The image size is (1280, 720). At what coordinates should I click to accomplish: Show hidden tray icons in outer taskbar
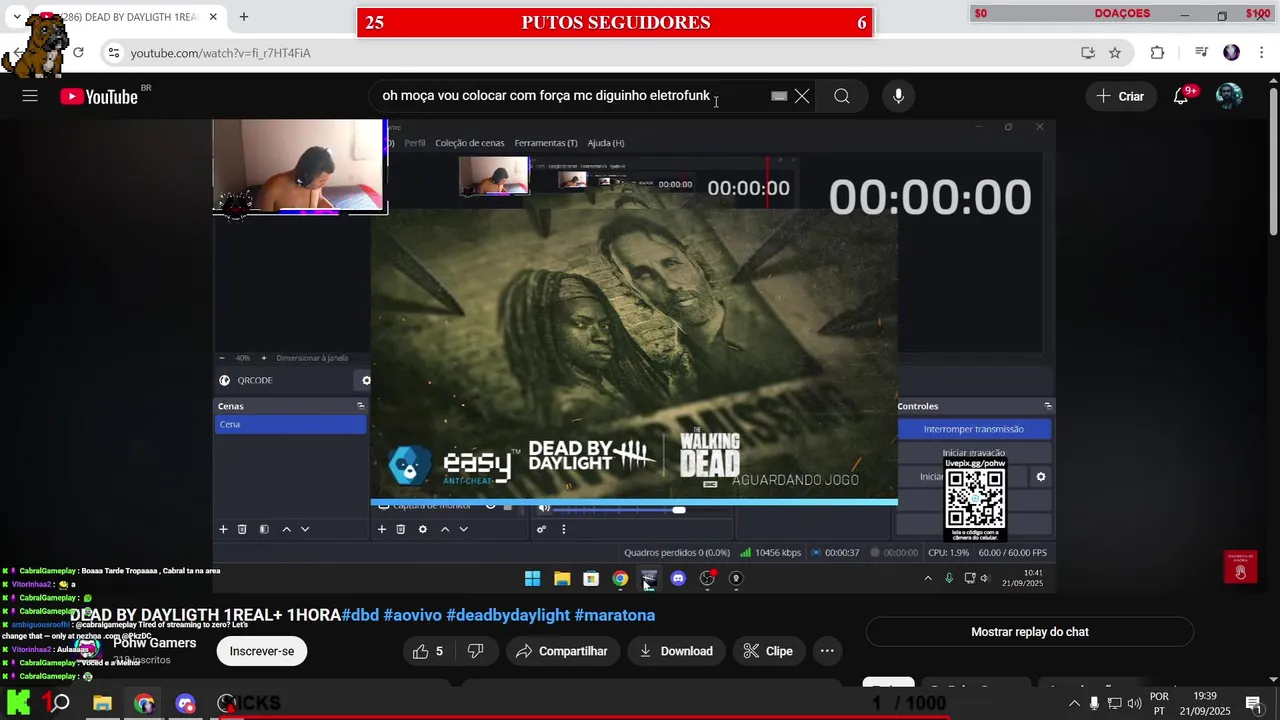tap(1075, 703)
